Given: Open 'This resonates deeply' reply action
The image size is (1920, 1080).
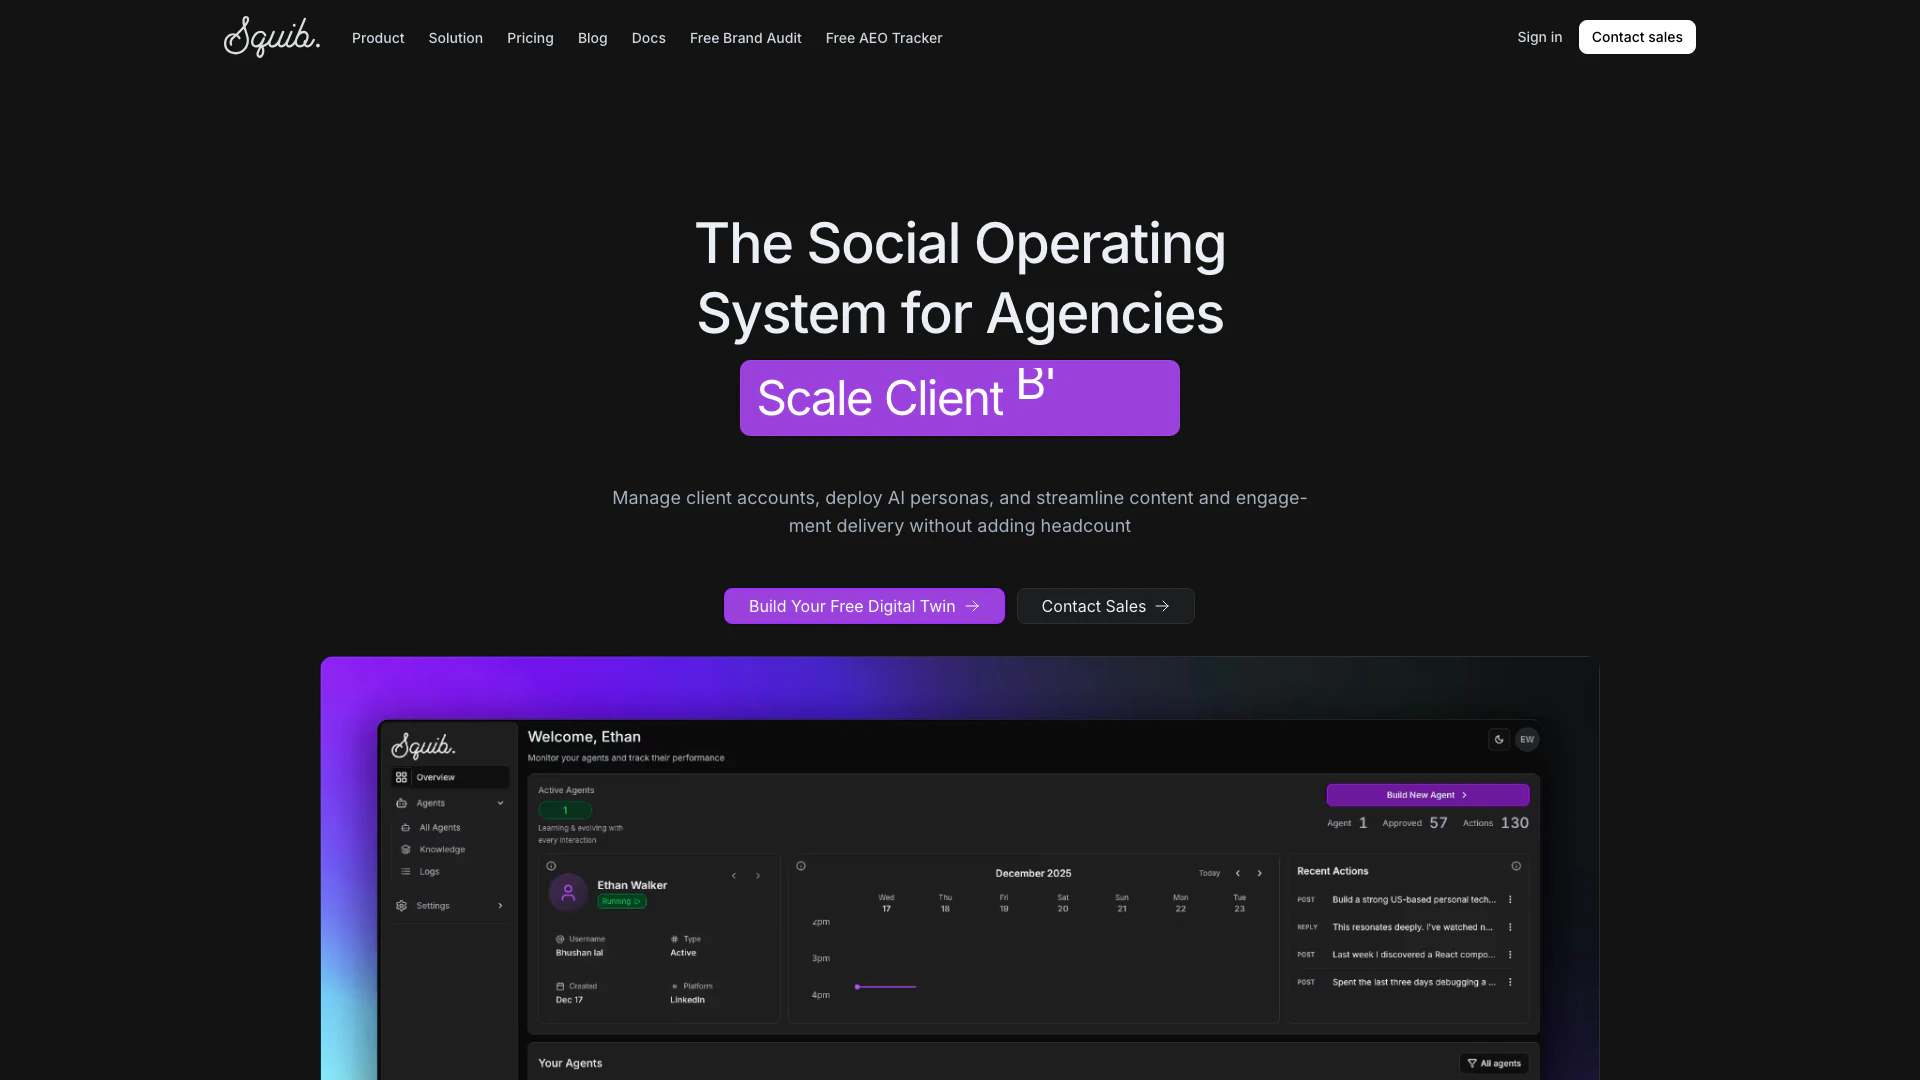Looking at the screenshot, I should pos(1412,927).
